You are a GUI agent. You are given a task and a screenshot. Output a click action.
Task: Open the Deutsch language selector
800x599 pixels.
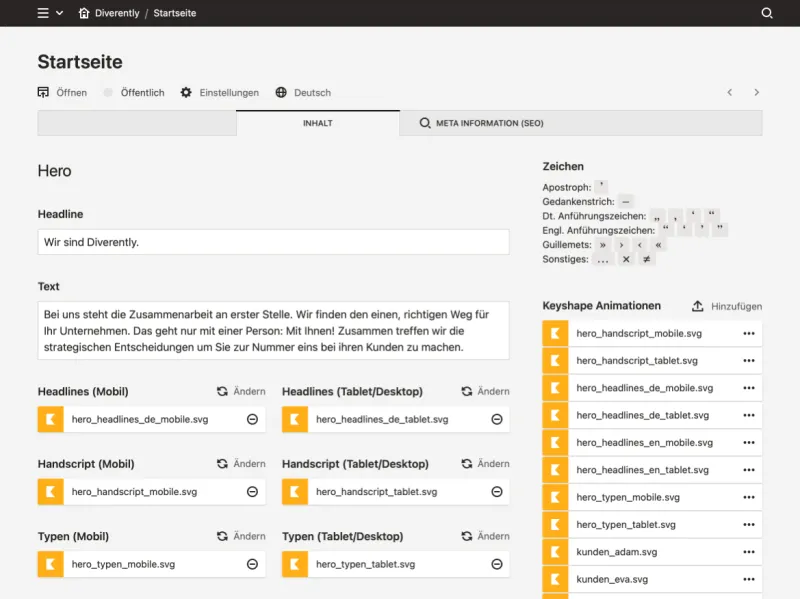click(x=303, y=92)
